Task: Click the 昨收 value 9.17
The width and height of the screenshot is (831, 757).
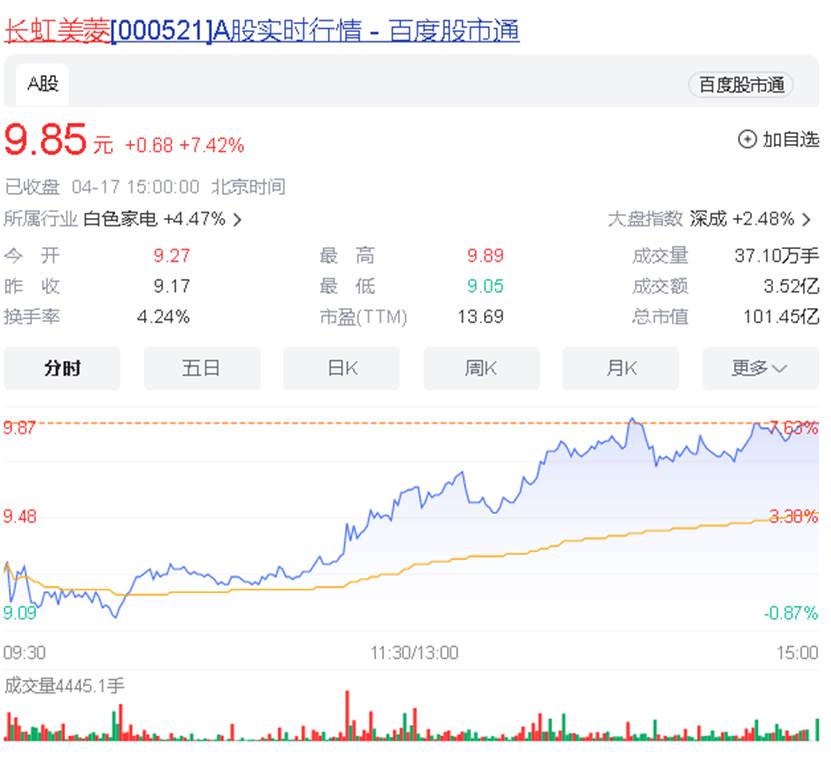Action: [x=172, y=286]
